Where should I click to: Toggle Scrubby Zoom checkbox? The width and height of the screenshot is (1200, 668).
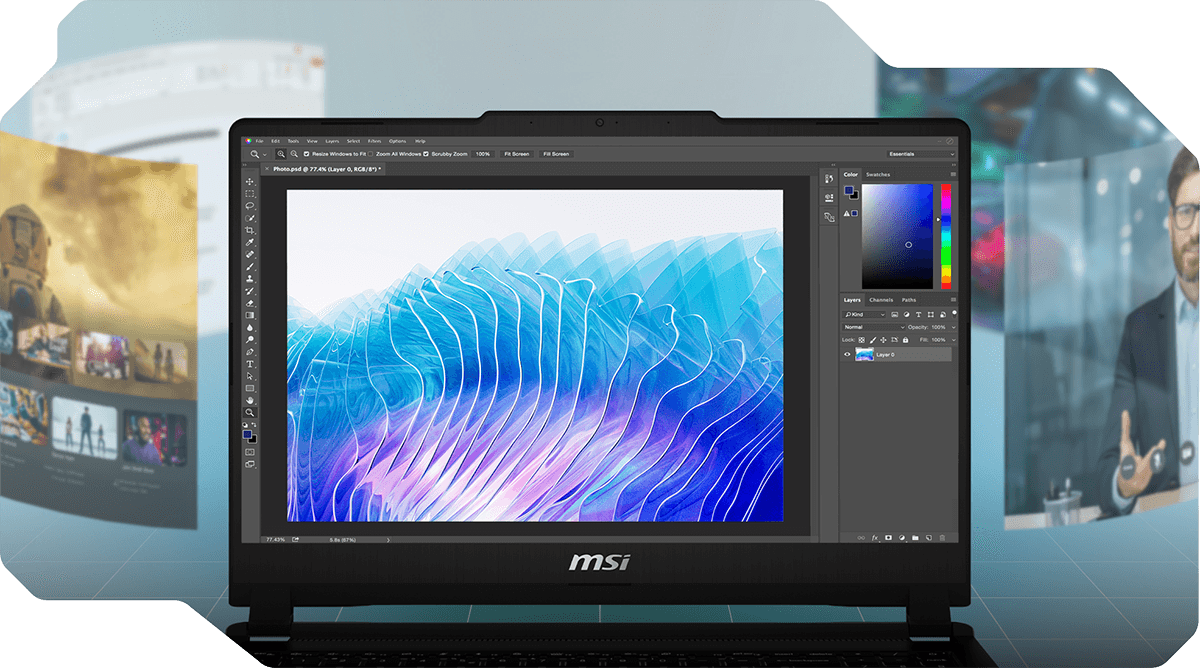coord(426,154)
